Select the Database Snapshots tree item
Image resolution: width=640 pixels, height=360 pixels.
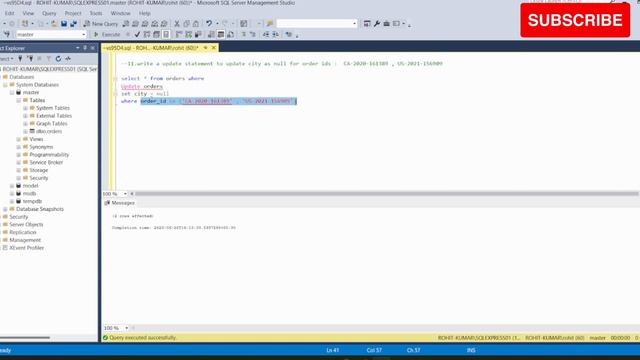click(x=40, y=209)
